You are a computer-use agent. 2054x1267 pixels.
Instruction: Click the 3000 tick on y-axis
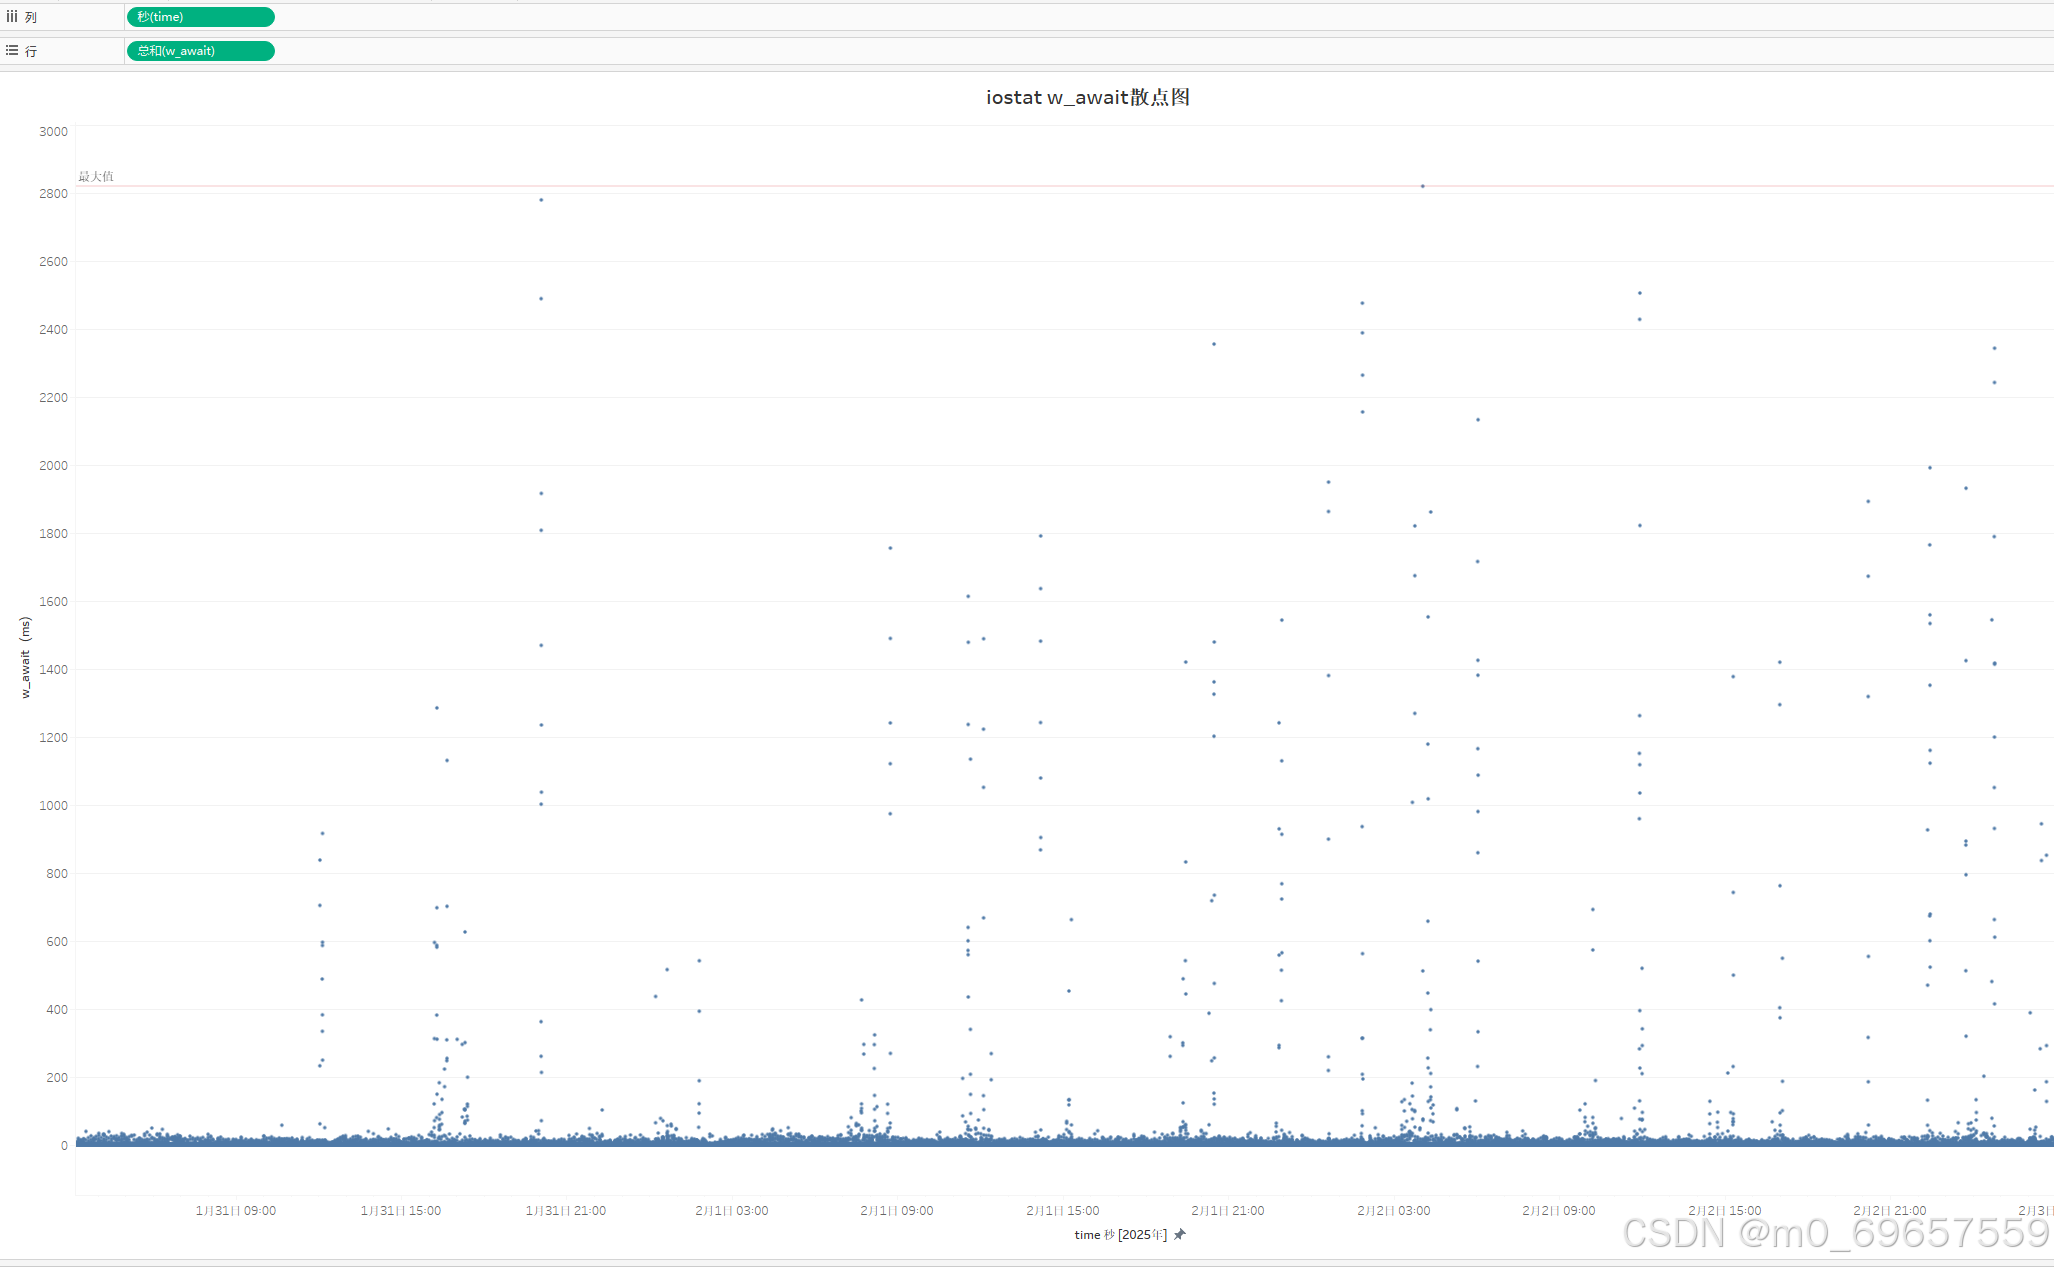[x=53, y=132]
